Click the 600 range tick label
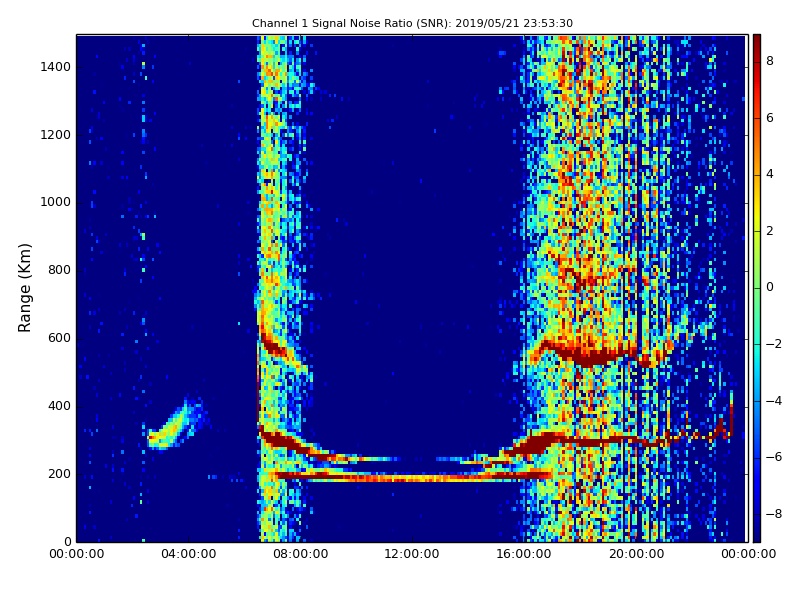The height and width of the screenshot is (600, 800). point(59,338)
